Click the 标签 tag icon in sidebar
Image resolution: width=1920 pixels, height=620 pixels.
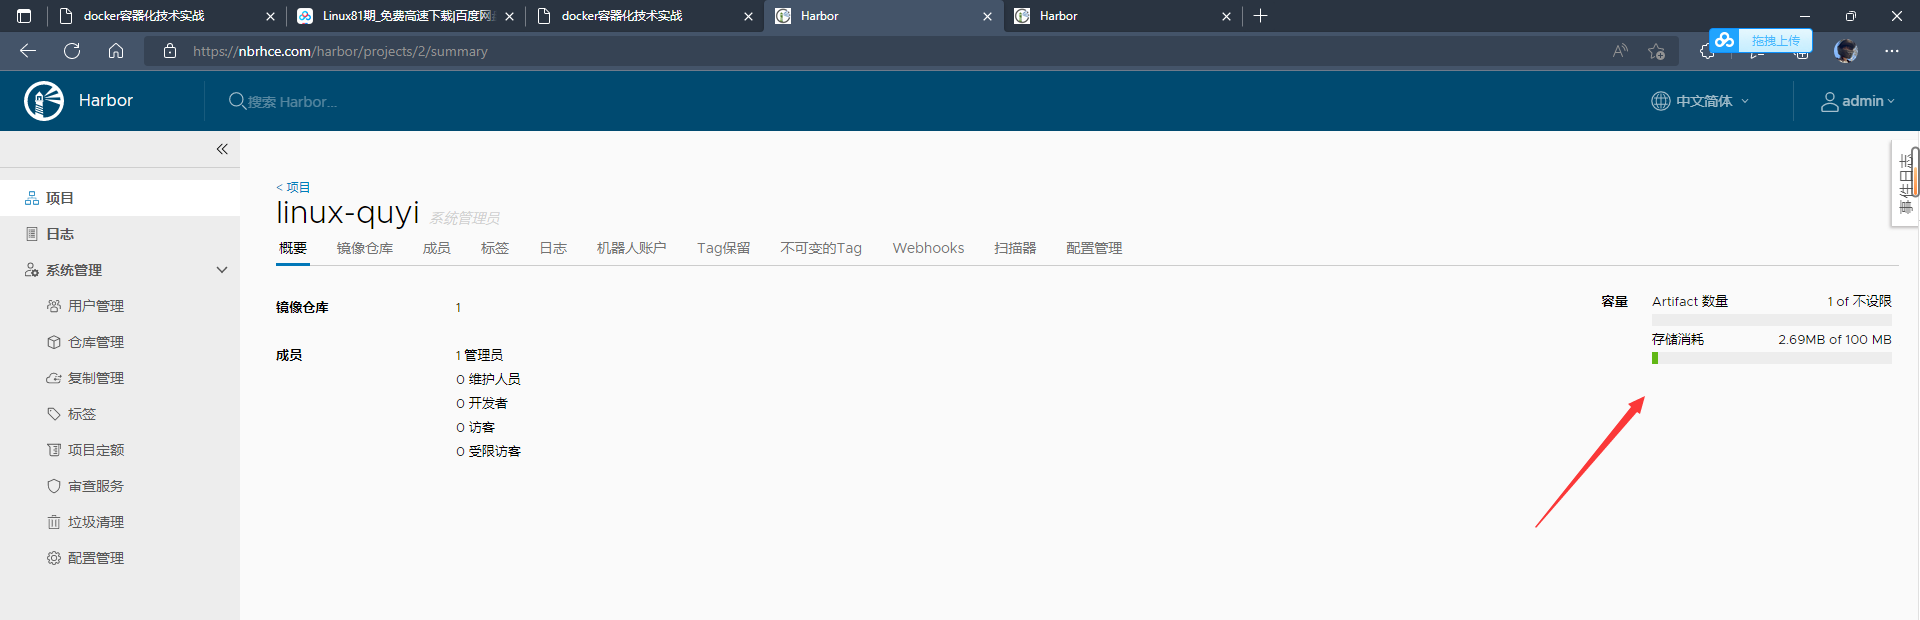54,414
